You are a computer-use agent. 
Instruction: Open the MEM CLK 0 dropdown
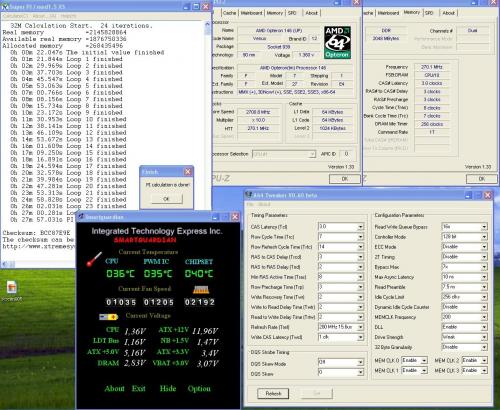[x=424, y=361]
